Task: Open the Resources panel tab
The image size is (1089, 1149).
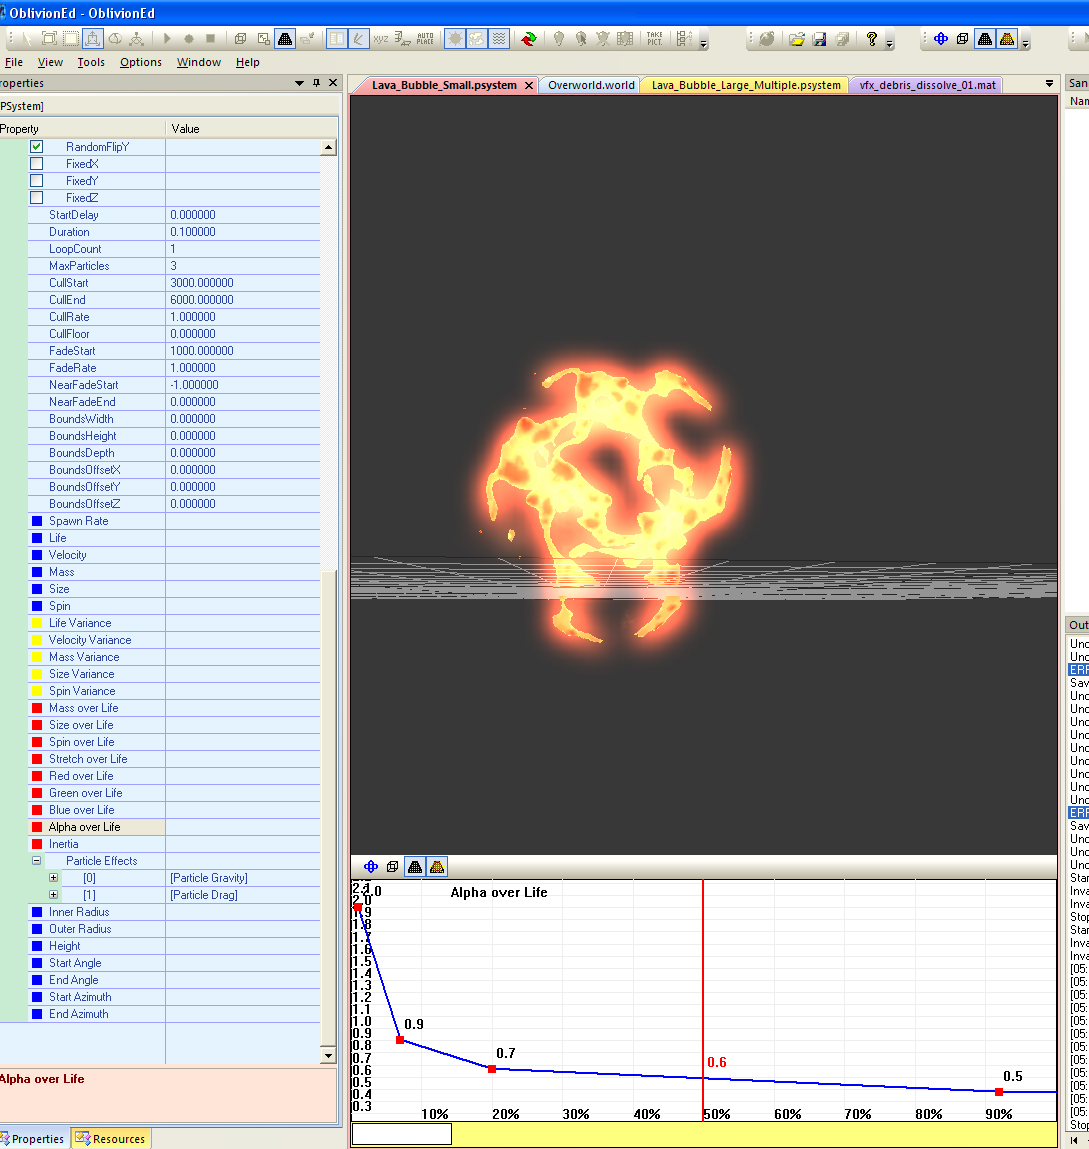Action: pos(111,1139)
